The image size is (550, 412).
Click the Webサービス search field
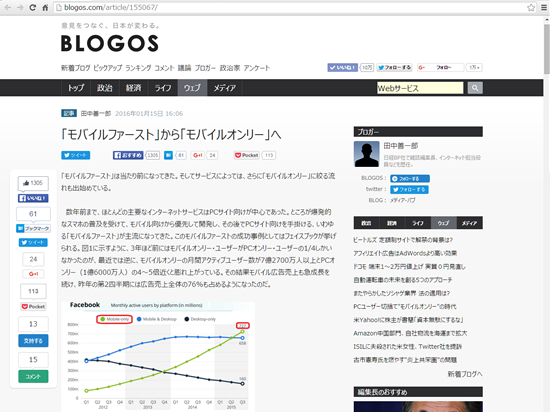[420, 88]
